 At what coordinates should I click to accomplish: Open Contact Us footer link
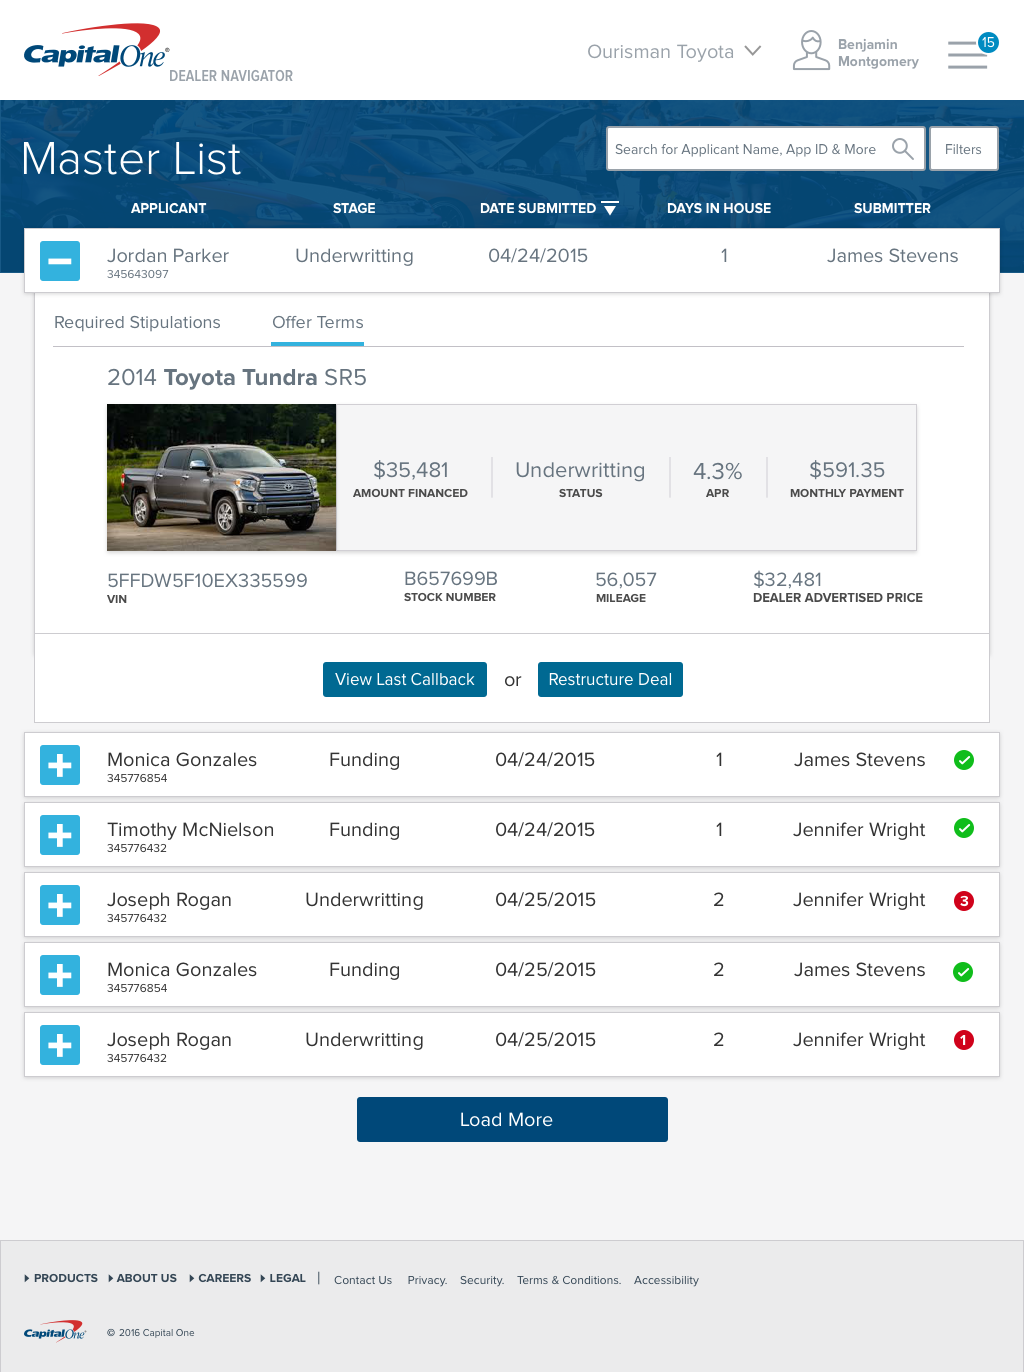[363, 1280]
